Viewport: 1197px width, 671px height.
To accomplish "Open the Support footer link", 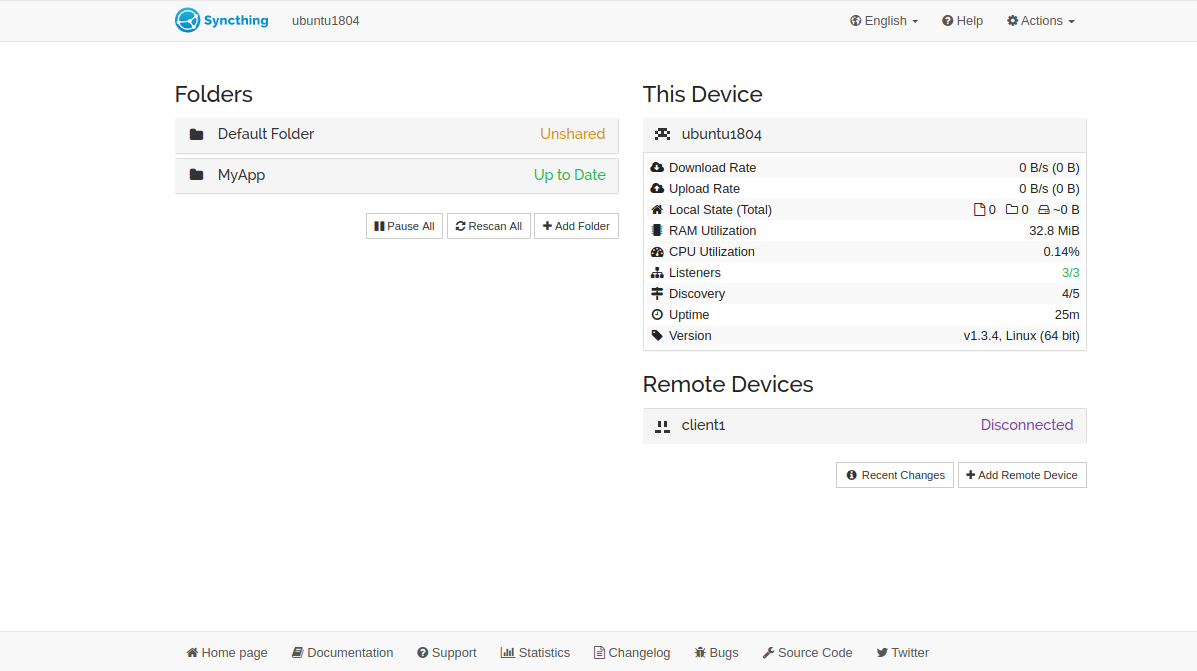I will (447, 653).
